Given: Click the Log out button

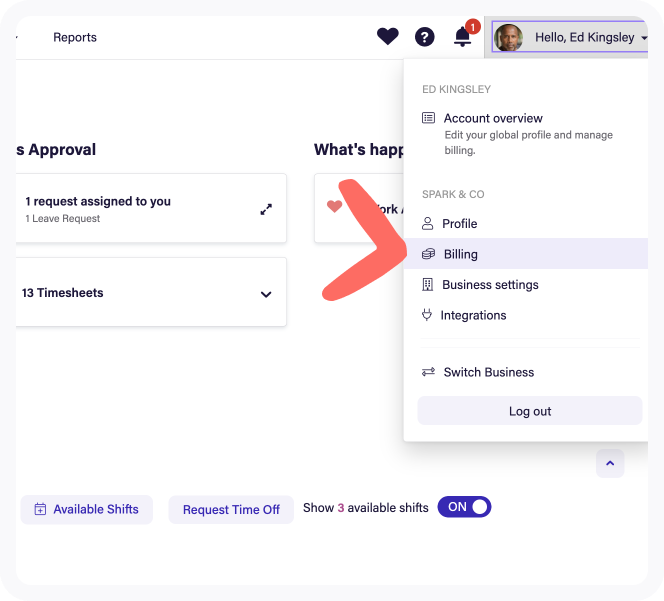Looking at the screenshot, I should click(530, 410).
